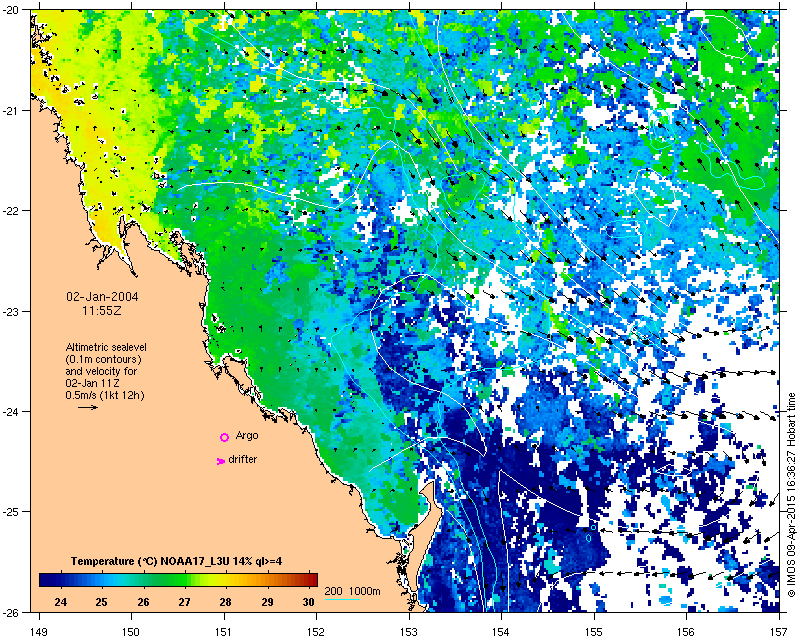
Task: Click longitude axis label 149
Action: pos(39,631)
